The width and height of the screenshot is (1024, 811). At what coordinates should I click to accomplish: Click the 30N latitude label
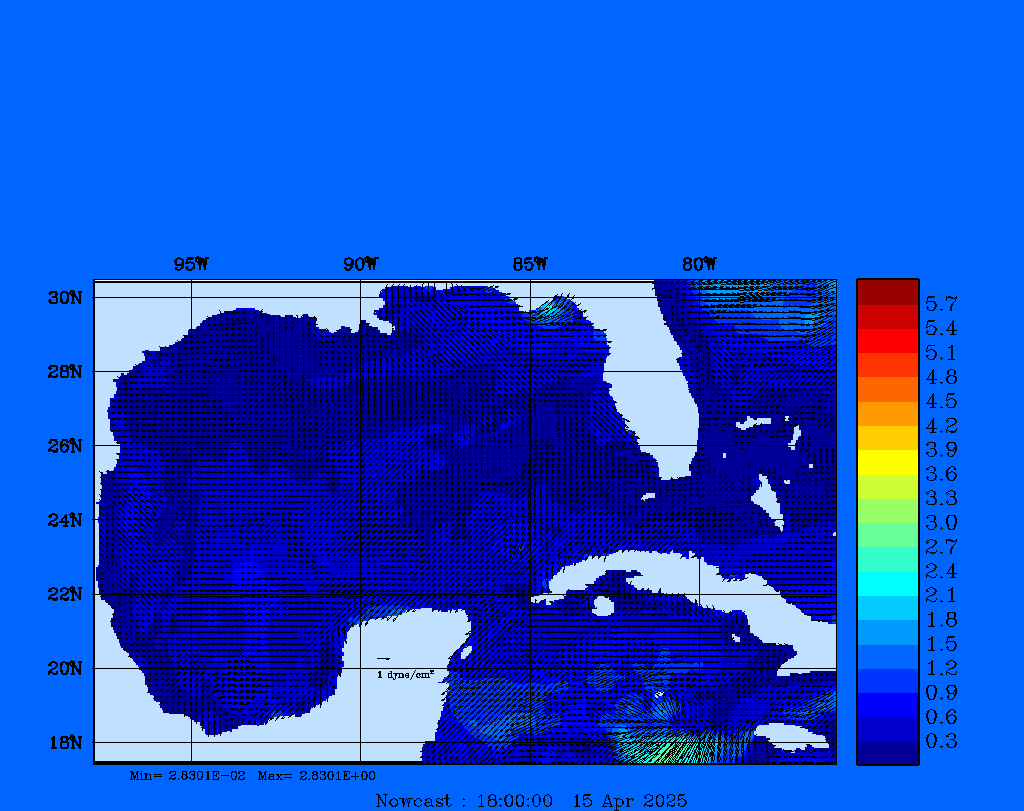63,298
